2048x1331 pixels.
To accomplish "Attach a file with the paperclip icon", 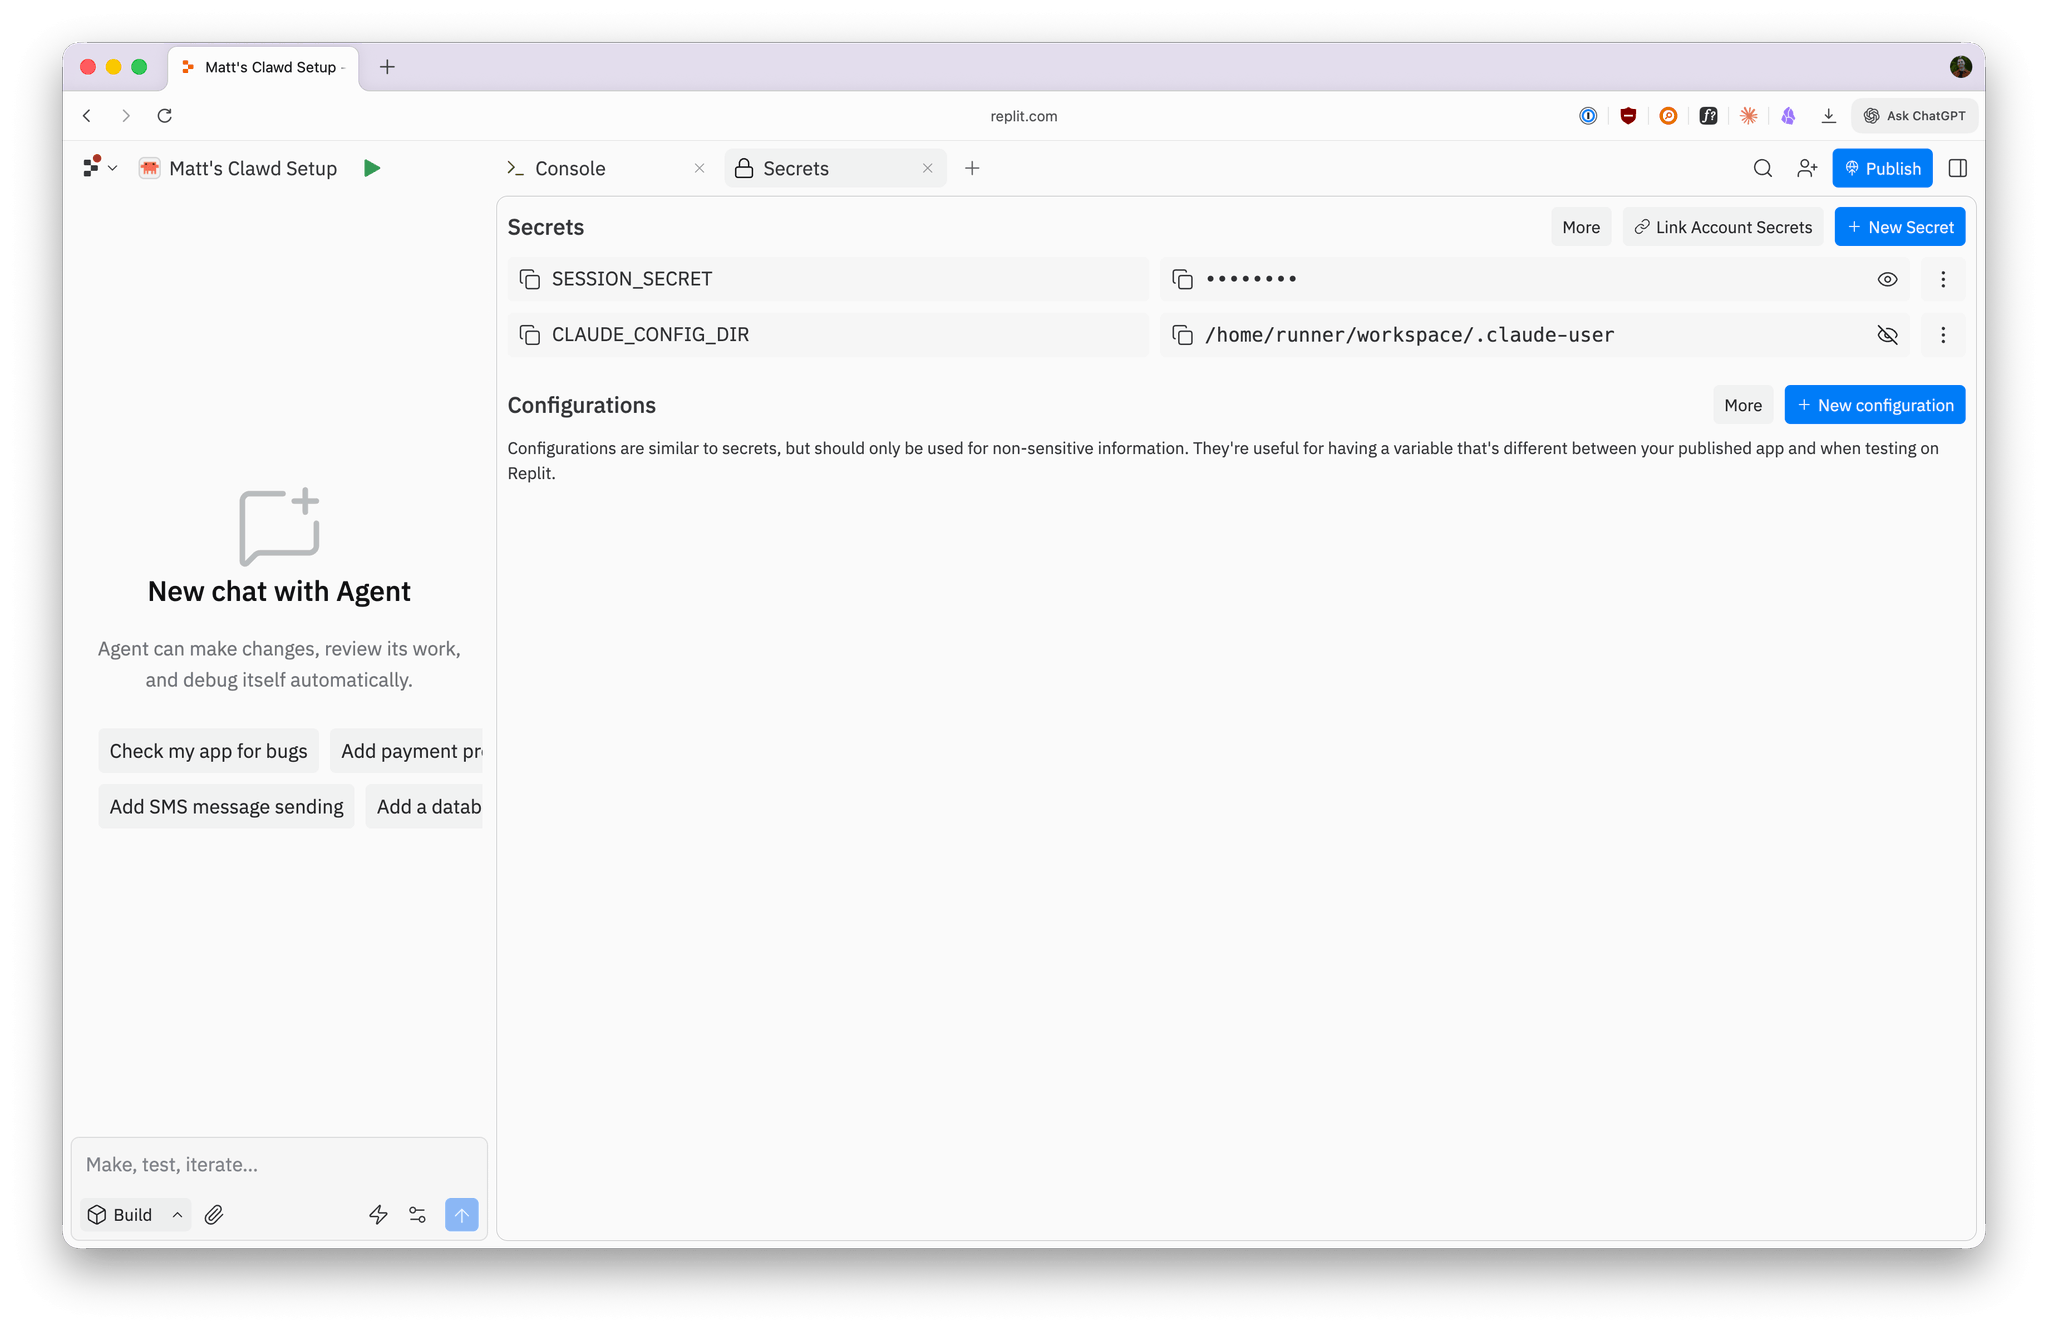I will 214,1215.
